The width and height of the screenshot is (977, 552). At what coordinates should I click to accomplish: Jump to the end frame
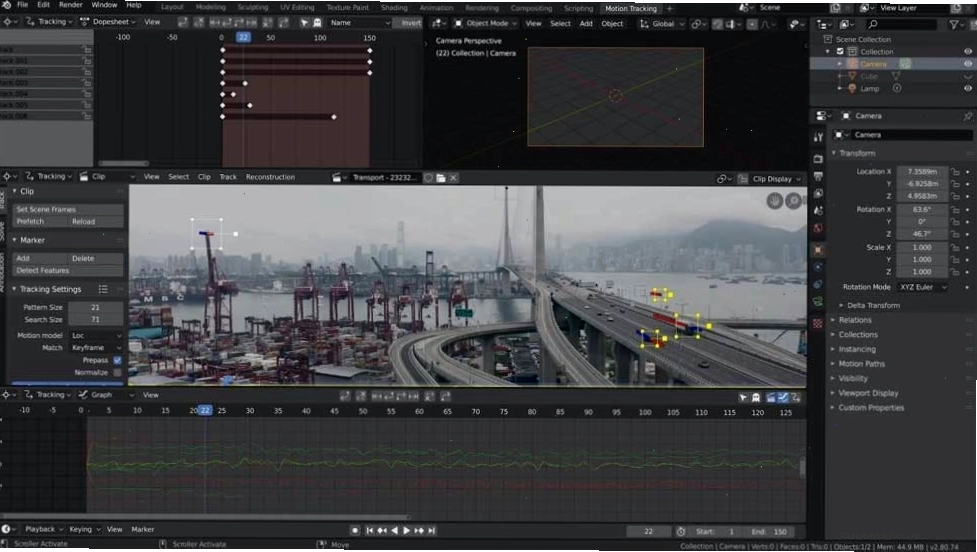point(431,531)
